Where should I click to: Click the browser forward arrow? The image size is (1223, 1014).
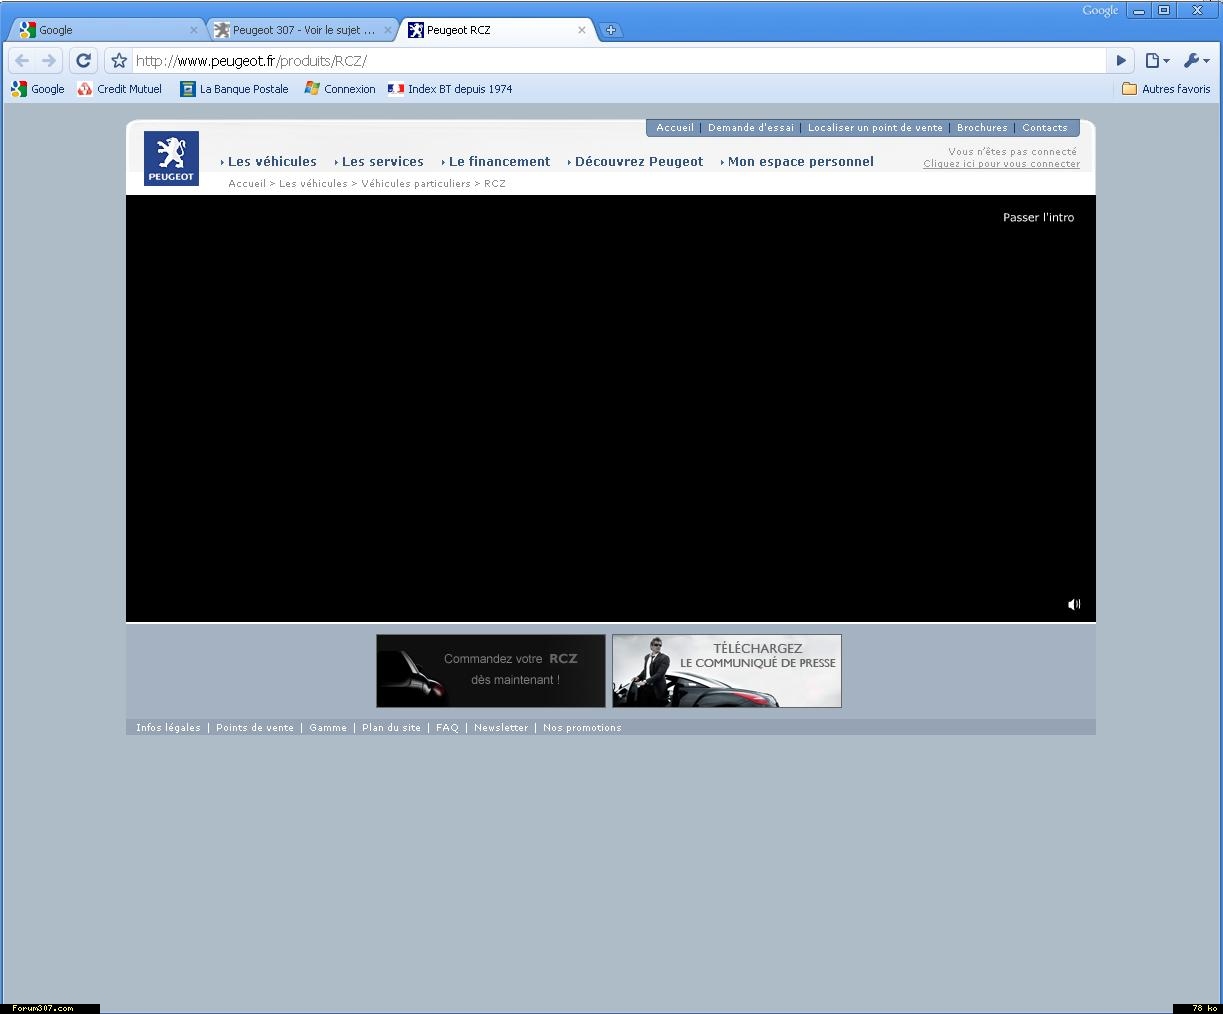tap(49, 61)
